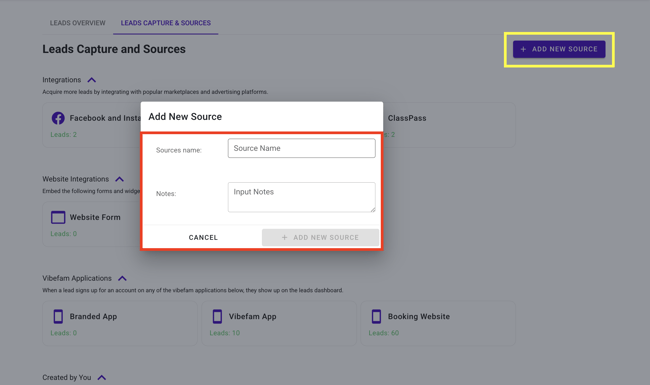The width and height of the screenshot is (650, 385).
Task: Click the Website Form Leads: 0 text
Action: pos(63,234)
